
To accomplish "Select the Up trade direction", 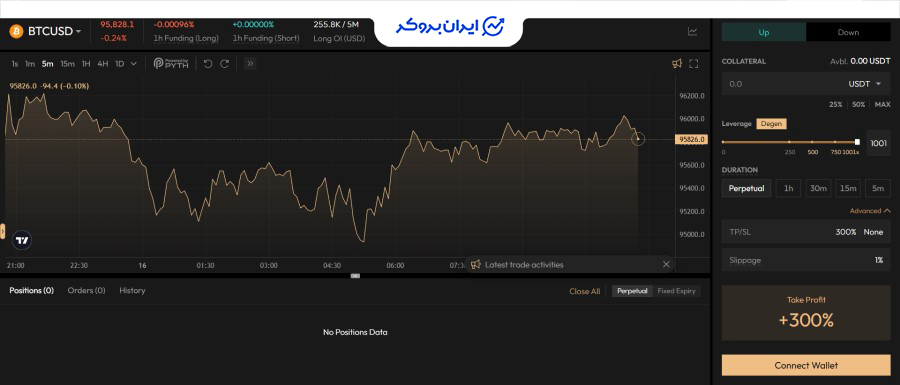I will pos(763,32).
